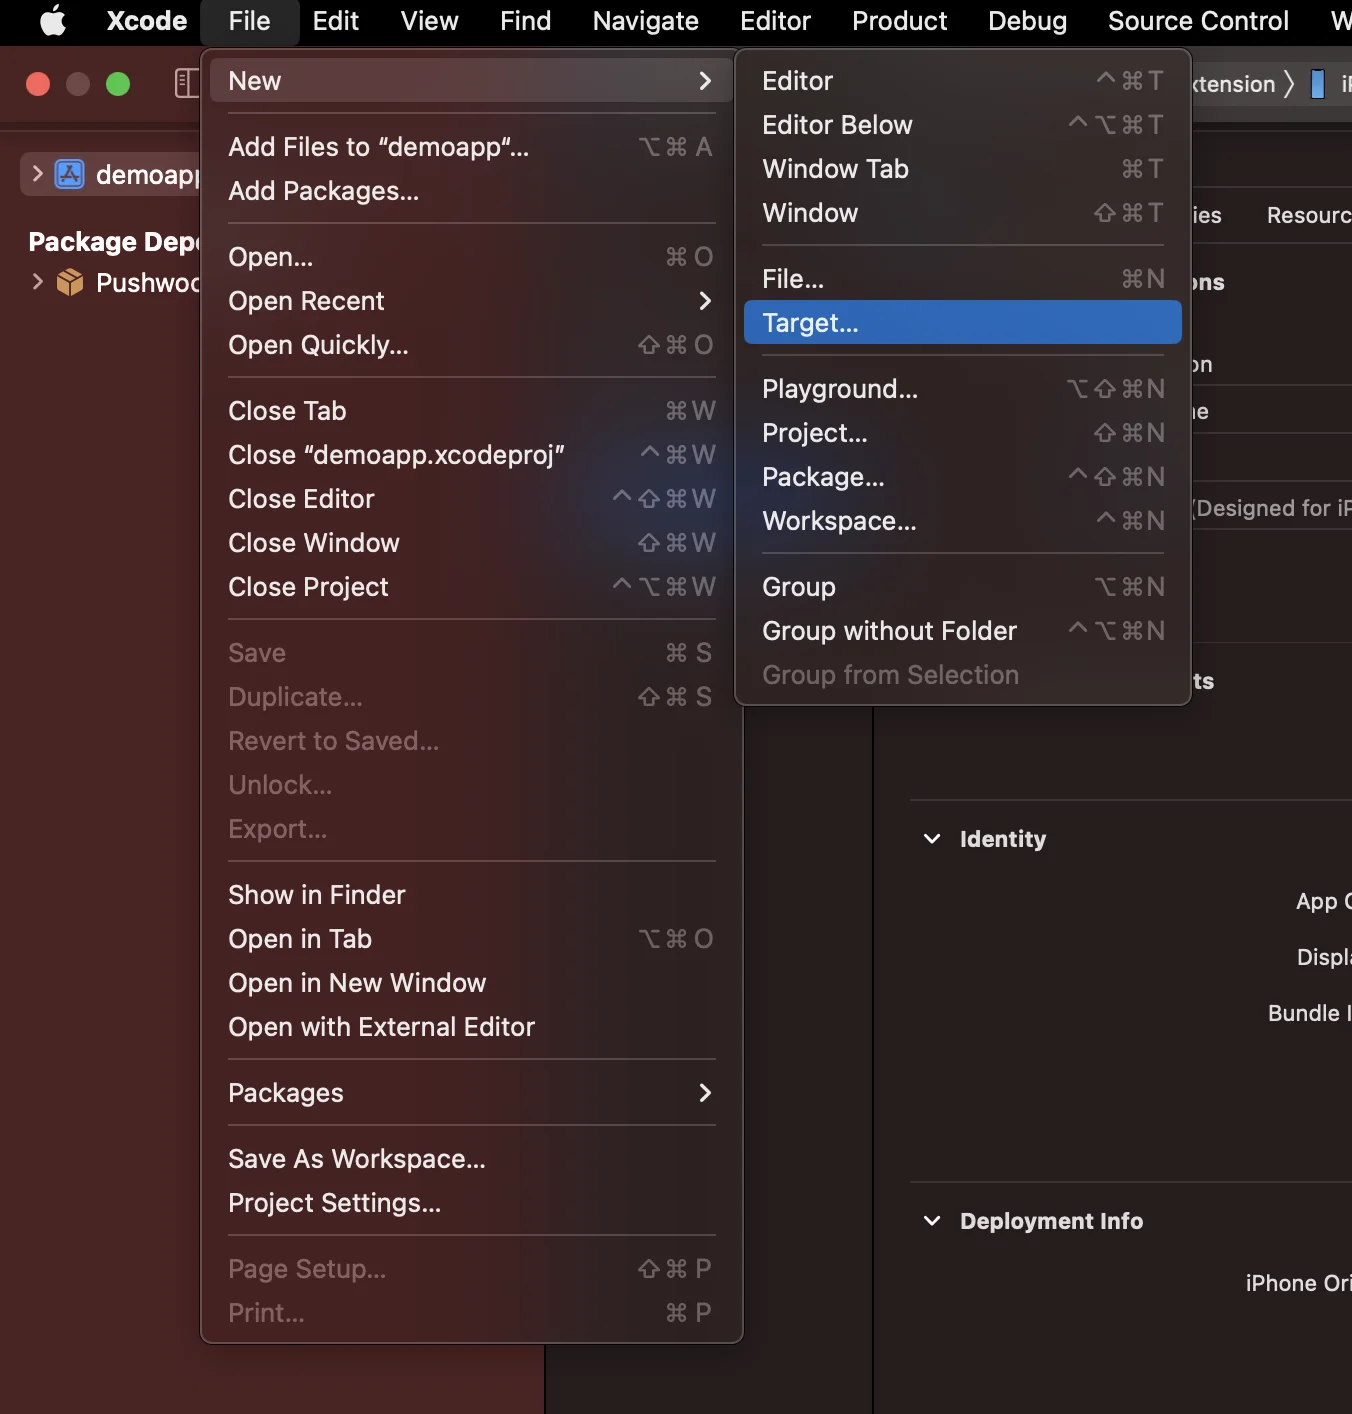Click the Pushwoosh package box icon
1352x1414 pixels.
69,283
